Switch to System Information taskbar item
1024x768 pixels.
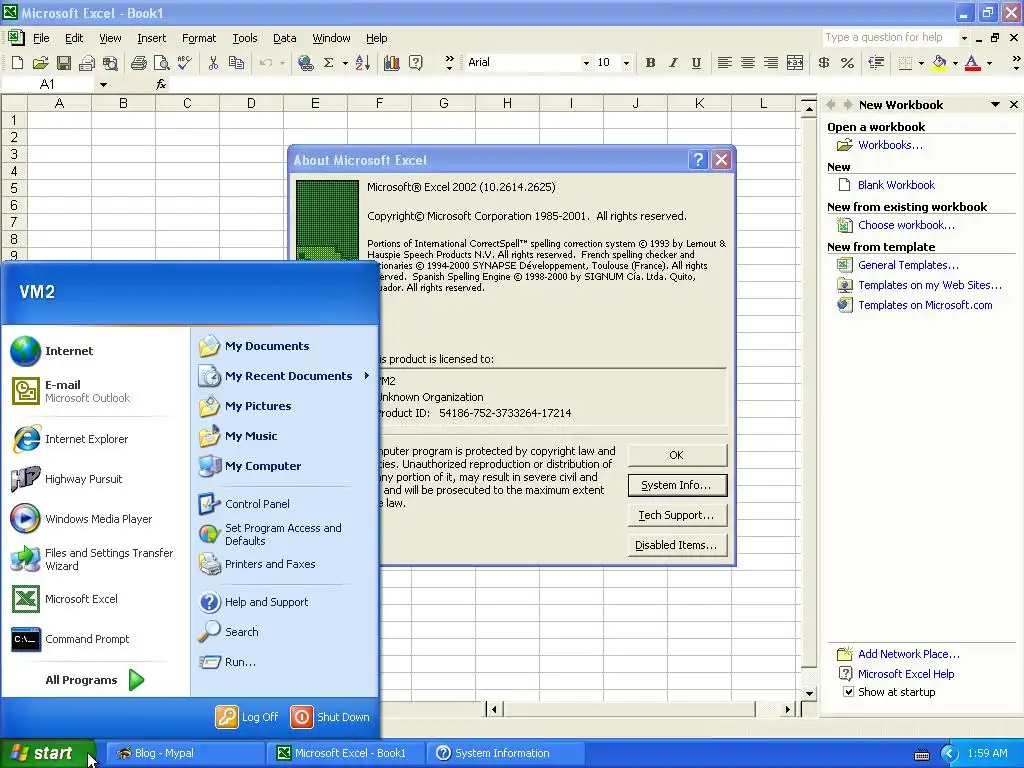click(505, 753)
